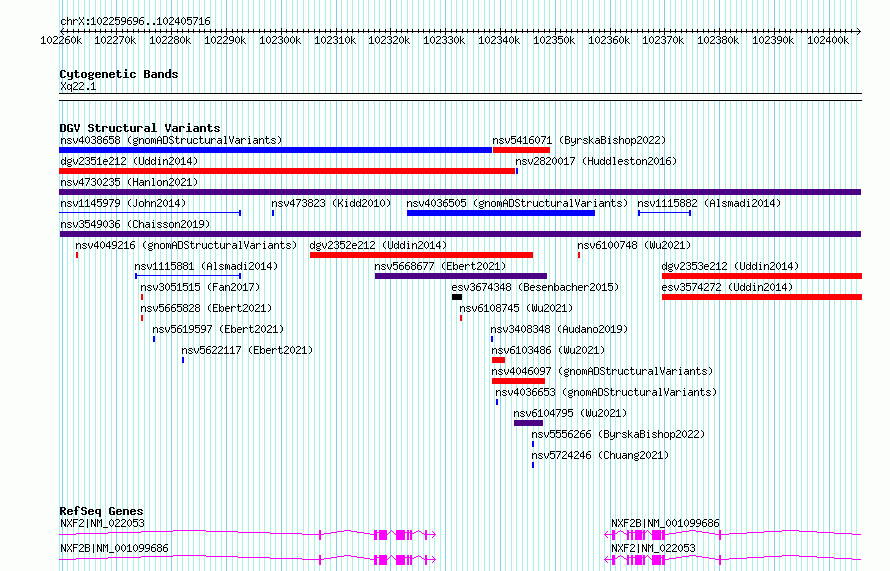Select the dgv2353e212 Uddin2014 red bar
Image resolution: width=890 pixels, height=571 pixels.
pyautogui.click(x=762, y=276)
